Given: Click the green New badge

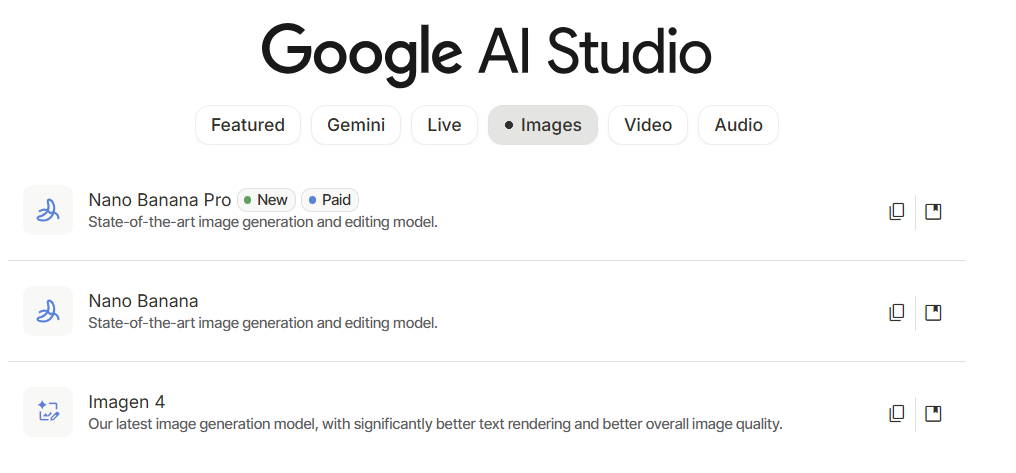Looking at the screenshot, I should pyautogui.click(x=266, y=200).
